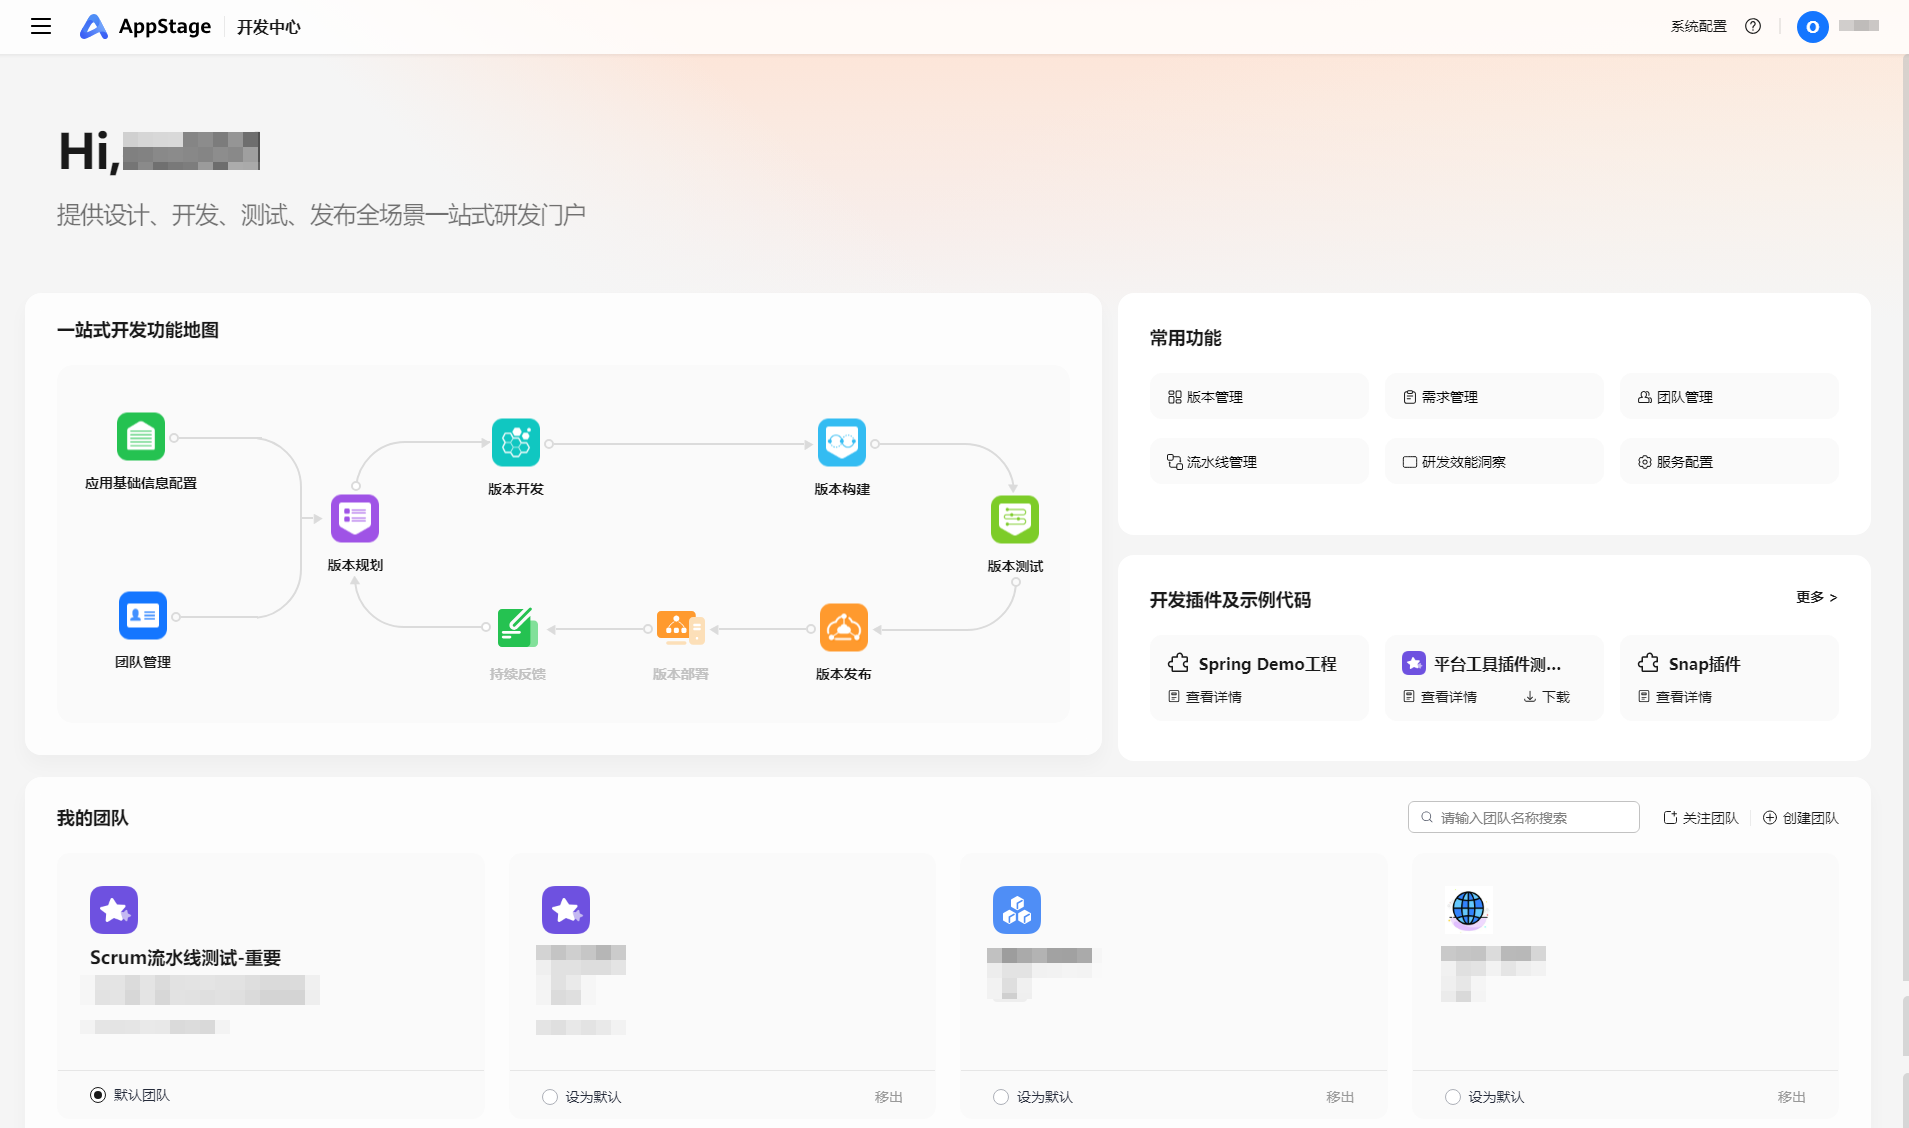Screen dimensions: 1909x1128
Task: Click the 版本构建 blue icon
Action: 842,443
